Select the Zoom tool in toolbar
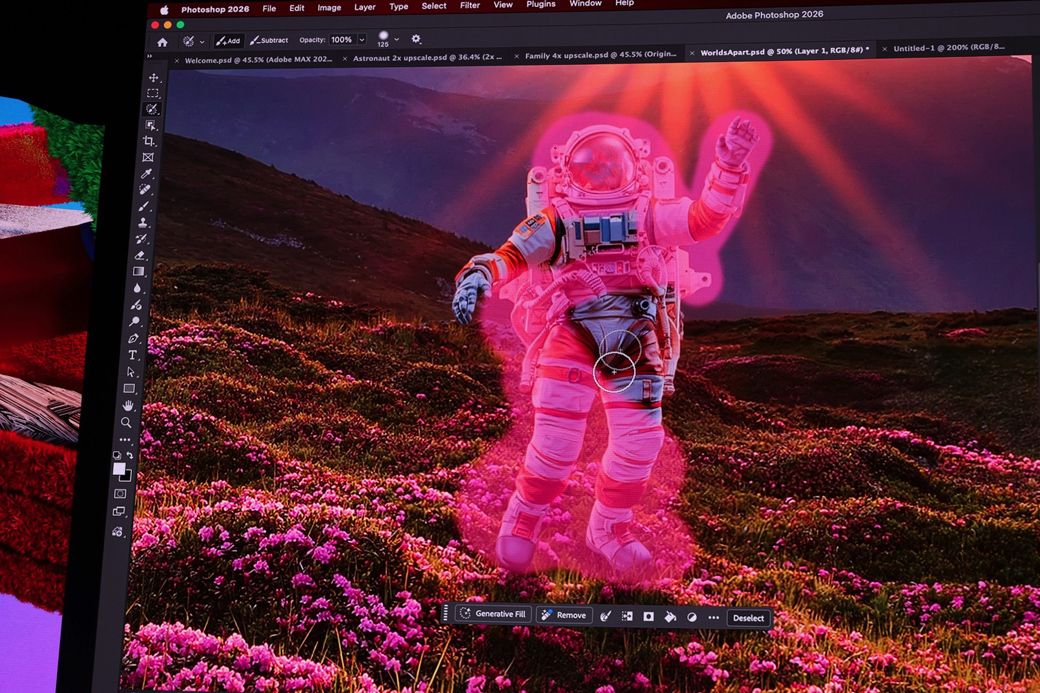 pyautogui.click(x=126, y=422)
